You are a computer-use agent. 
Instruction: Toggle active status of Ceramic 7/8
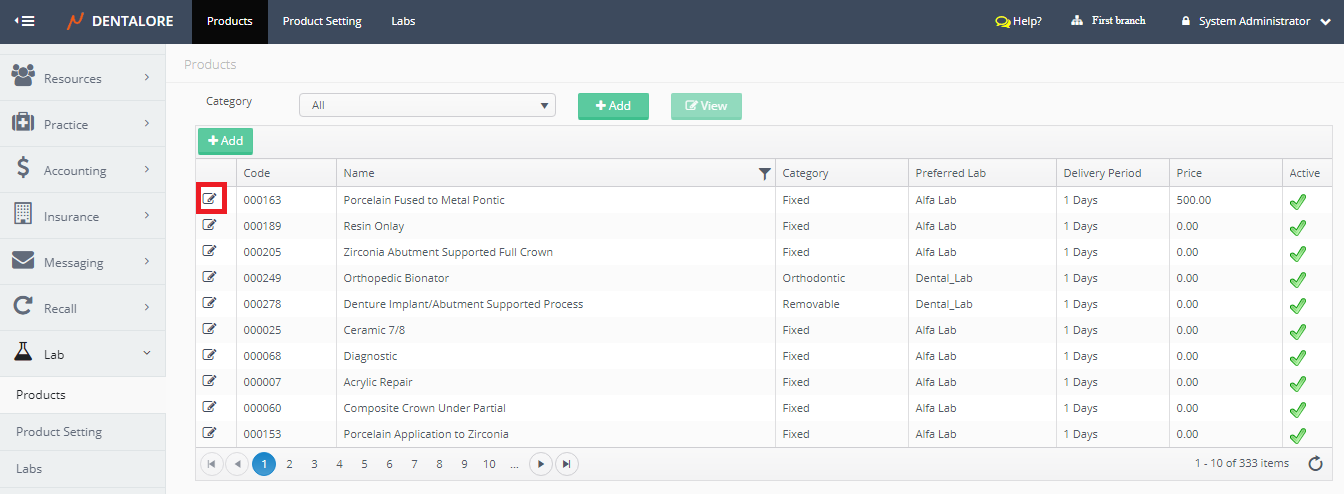coord(1298,331)
